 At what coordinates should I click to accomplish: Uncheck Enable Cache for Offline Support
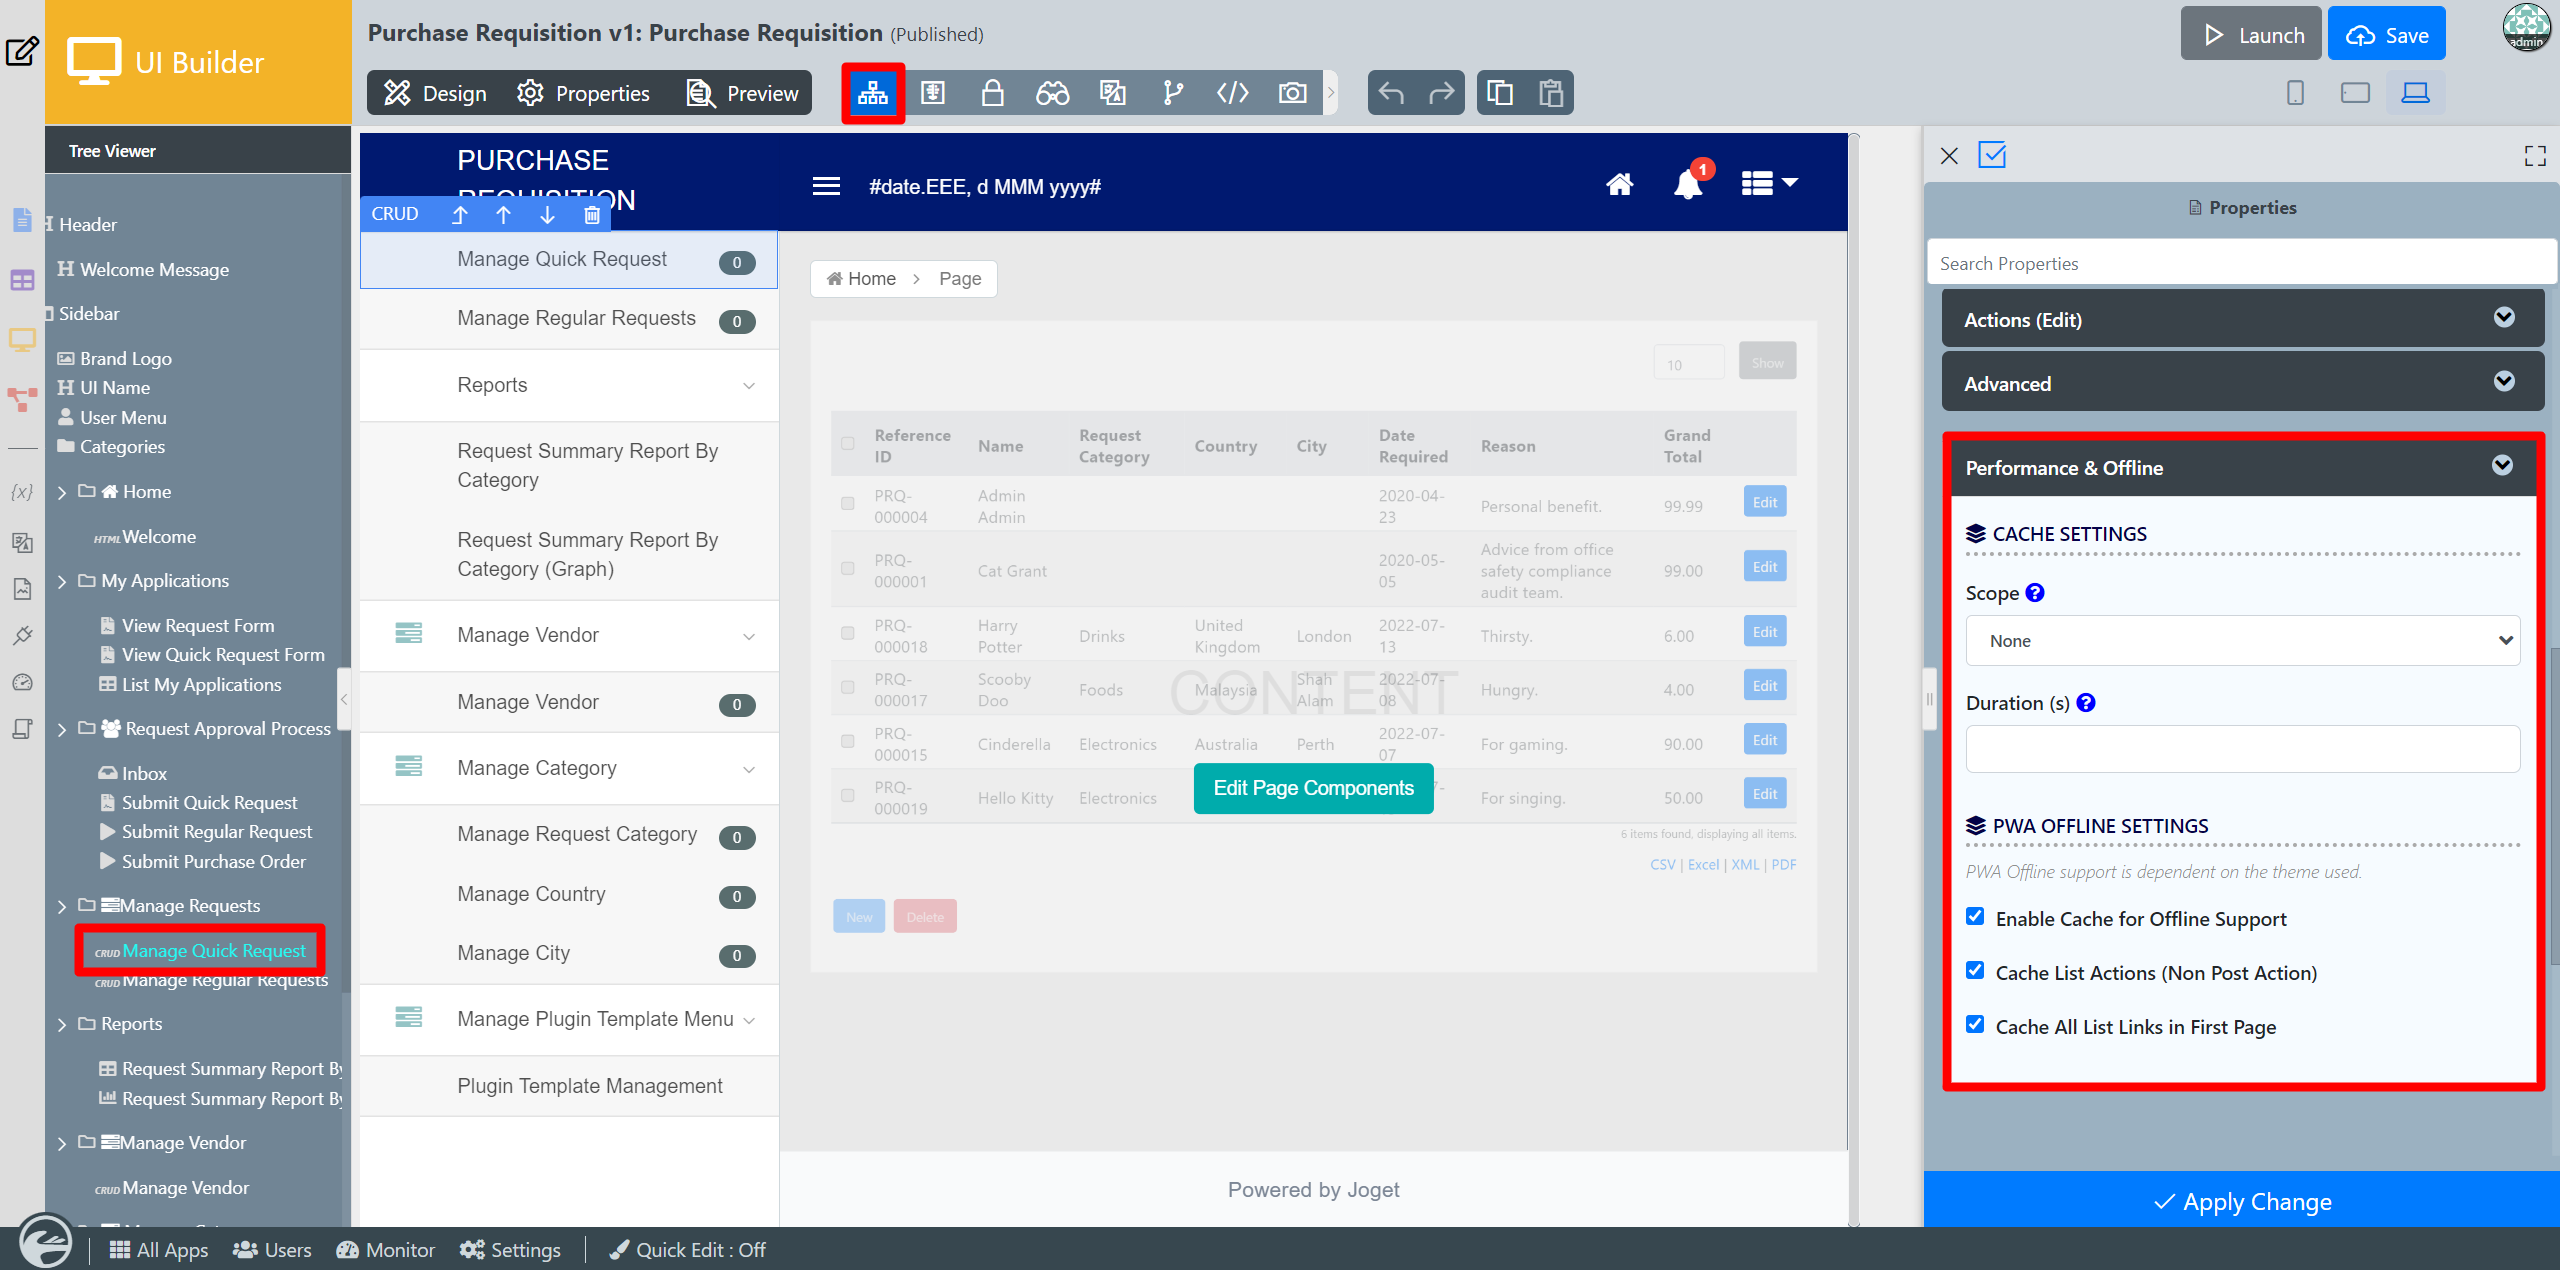1975,917
